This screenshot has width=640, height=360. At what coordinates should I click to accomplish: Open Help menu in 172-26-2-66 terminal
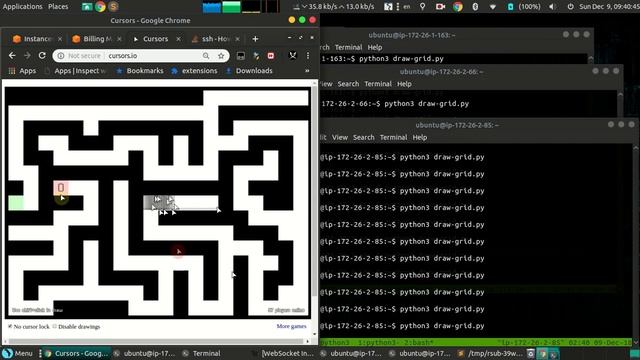(x=404, y=84)
